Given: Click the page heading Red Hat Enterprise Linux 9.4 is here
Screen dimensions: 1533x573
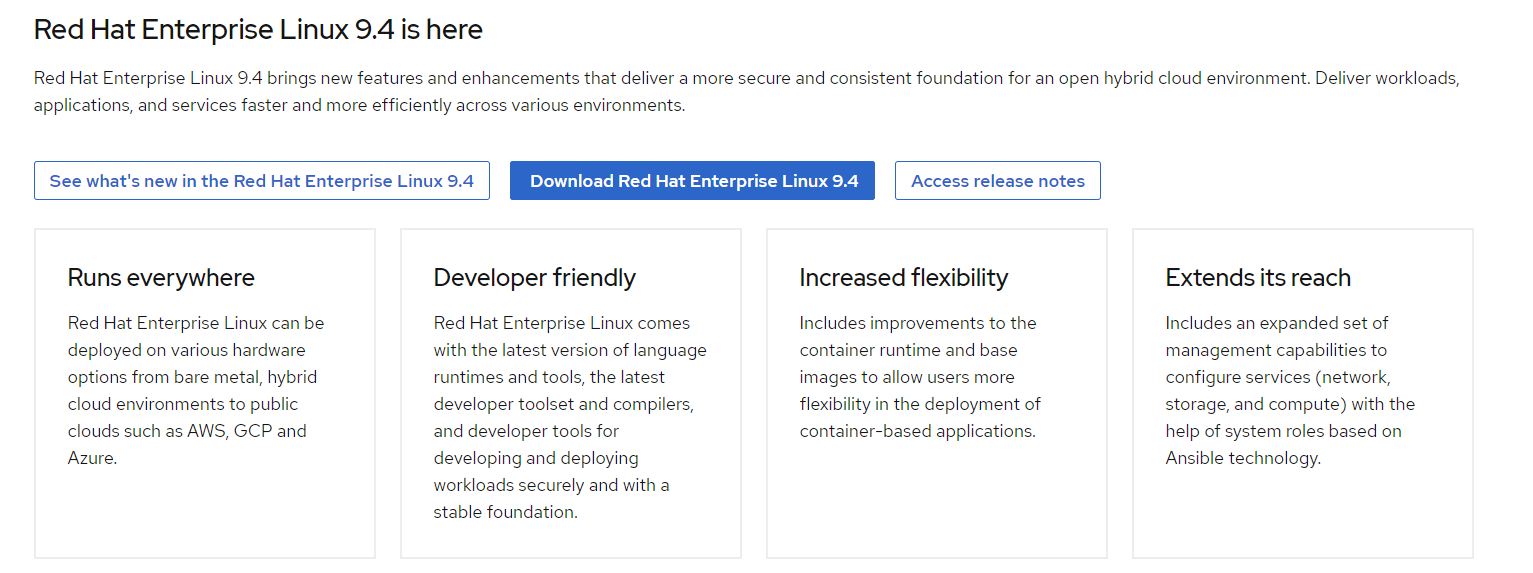Looking at the screenshot, I should pos(258,30).
